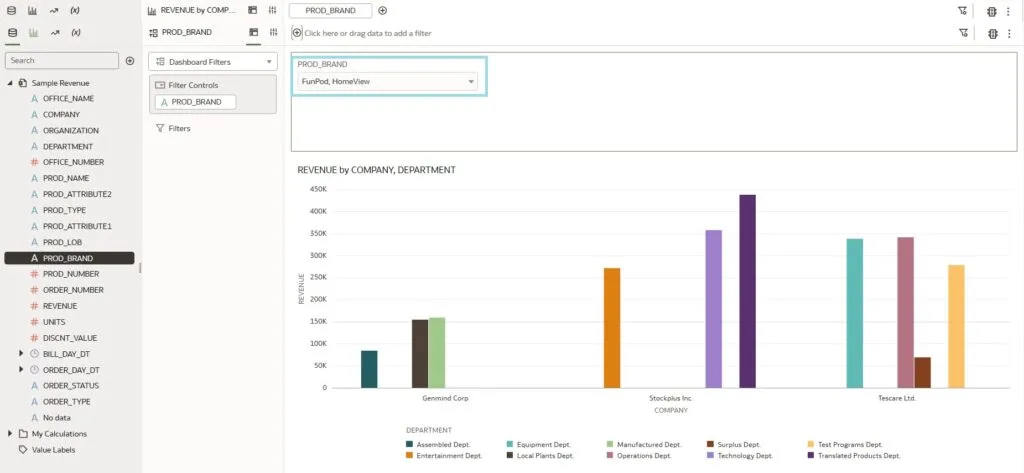Open the Dashboard Filters dropdown
This screenshot has width=1024, height=473.
[212, 62]
